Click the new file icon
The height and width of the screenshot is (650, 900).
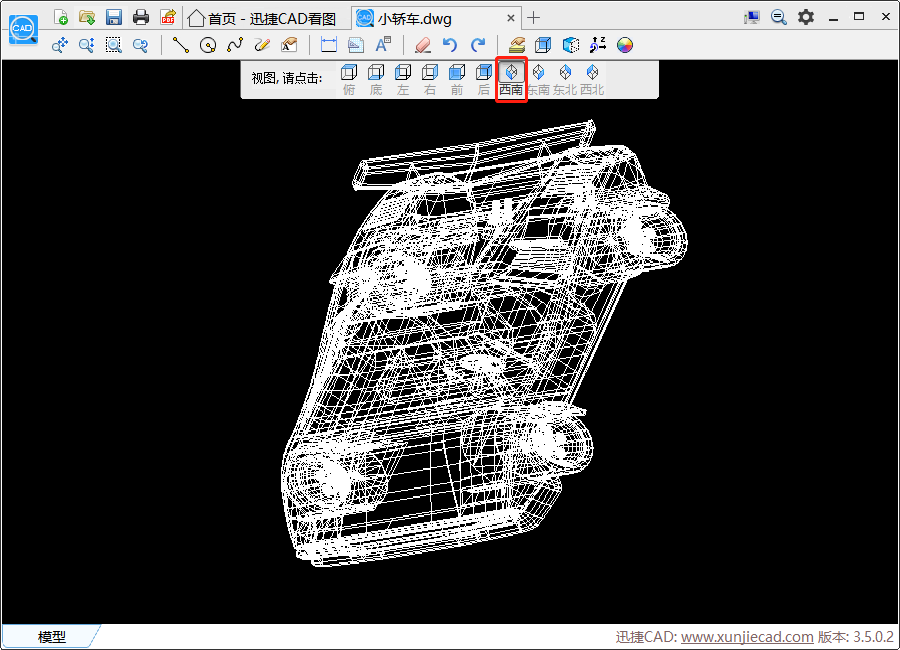coord(60,17)
